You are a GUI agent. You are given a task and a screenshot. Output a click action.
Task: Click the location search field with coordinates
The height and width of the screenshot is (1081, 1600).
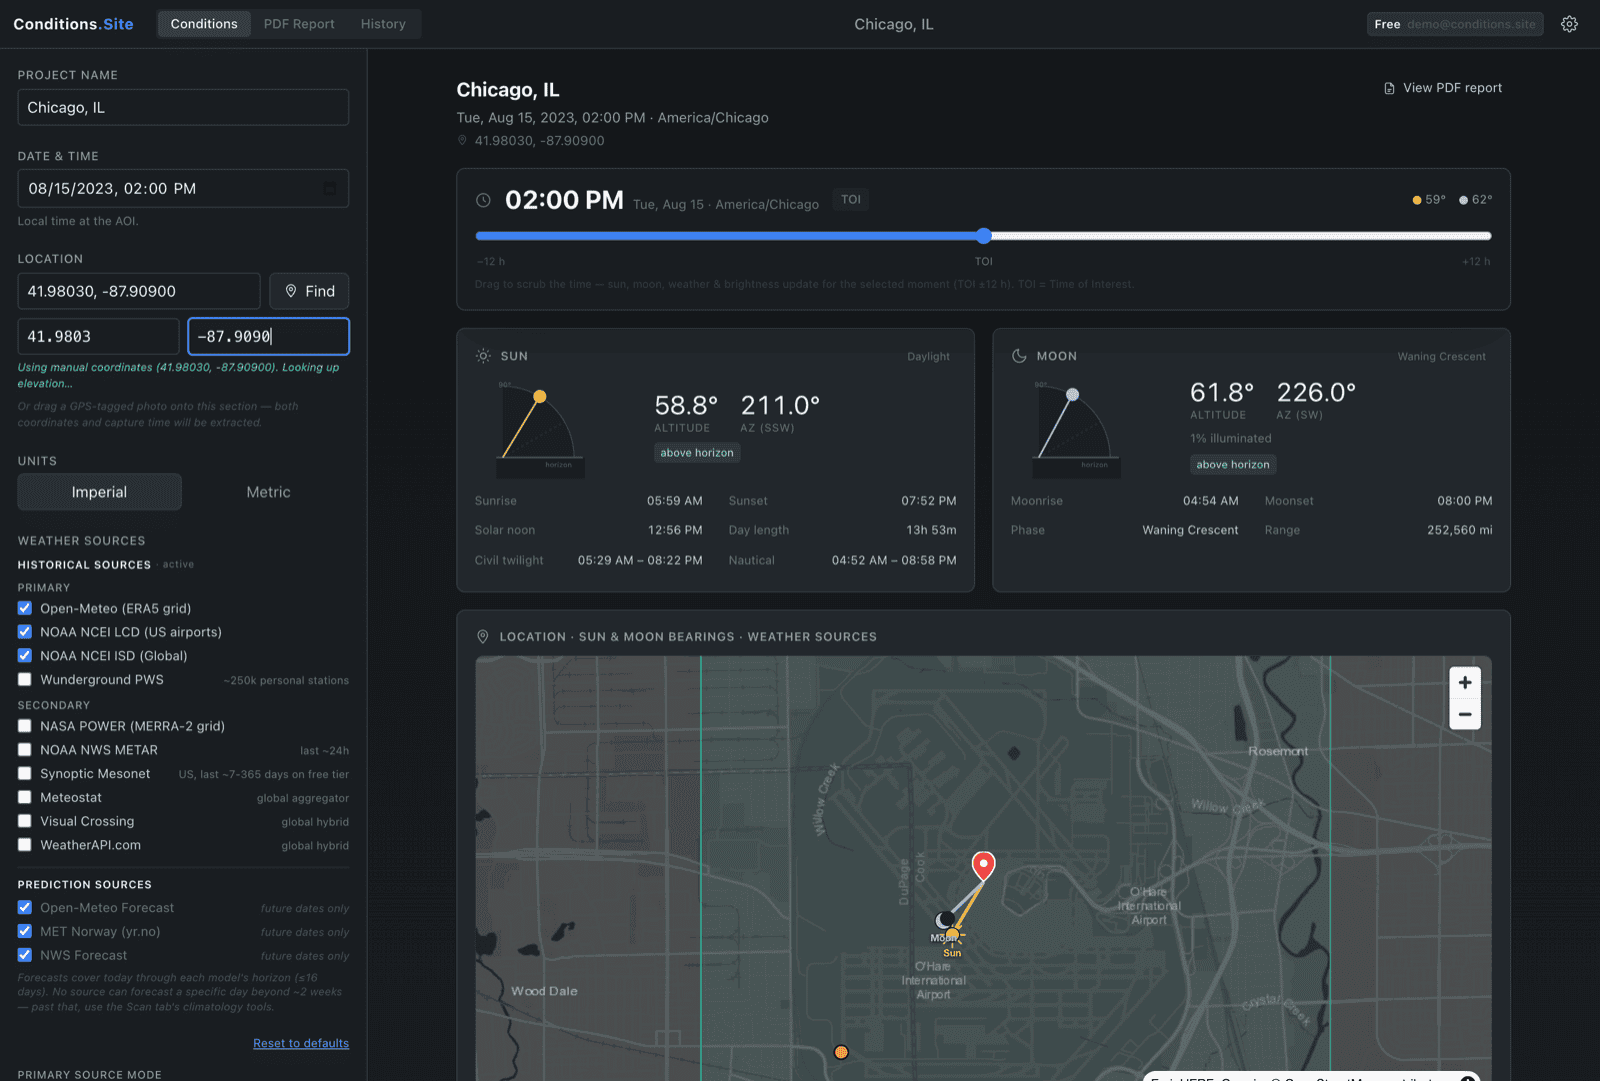click(139, 291)
